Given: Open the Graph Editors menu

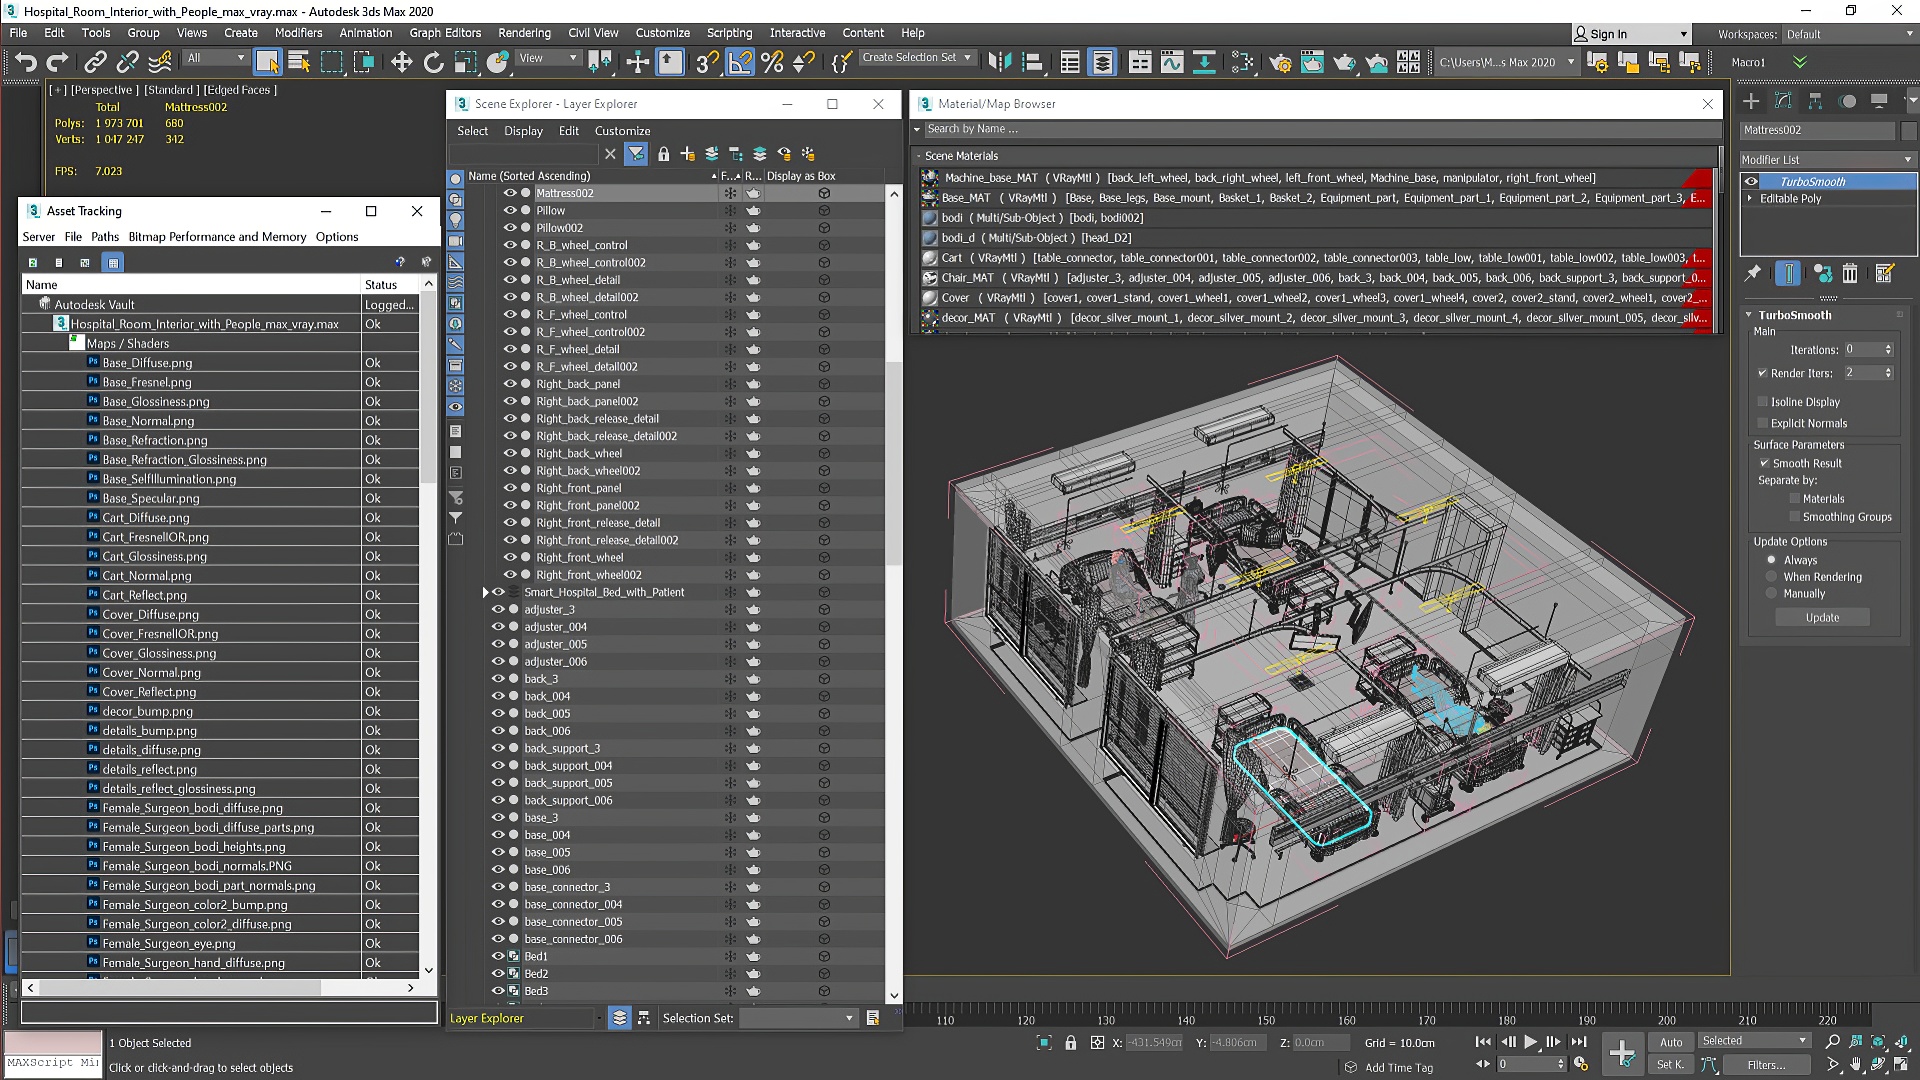Looking at the screenshot, I should coord(445,33).
